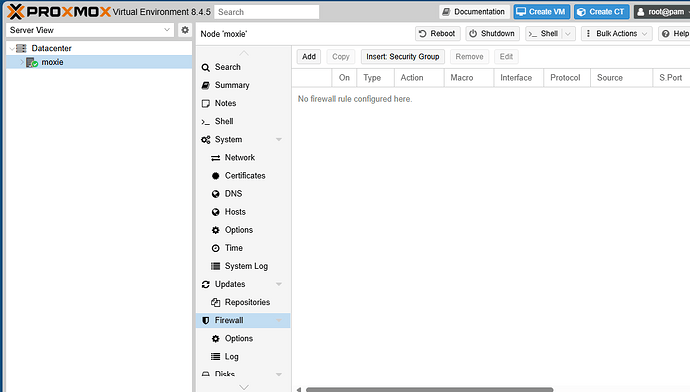Screen dimensions: 690x392
Task: Click the horizontal scrollbar thumb of the rules grid
Action: 429,389
